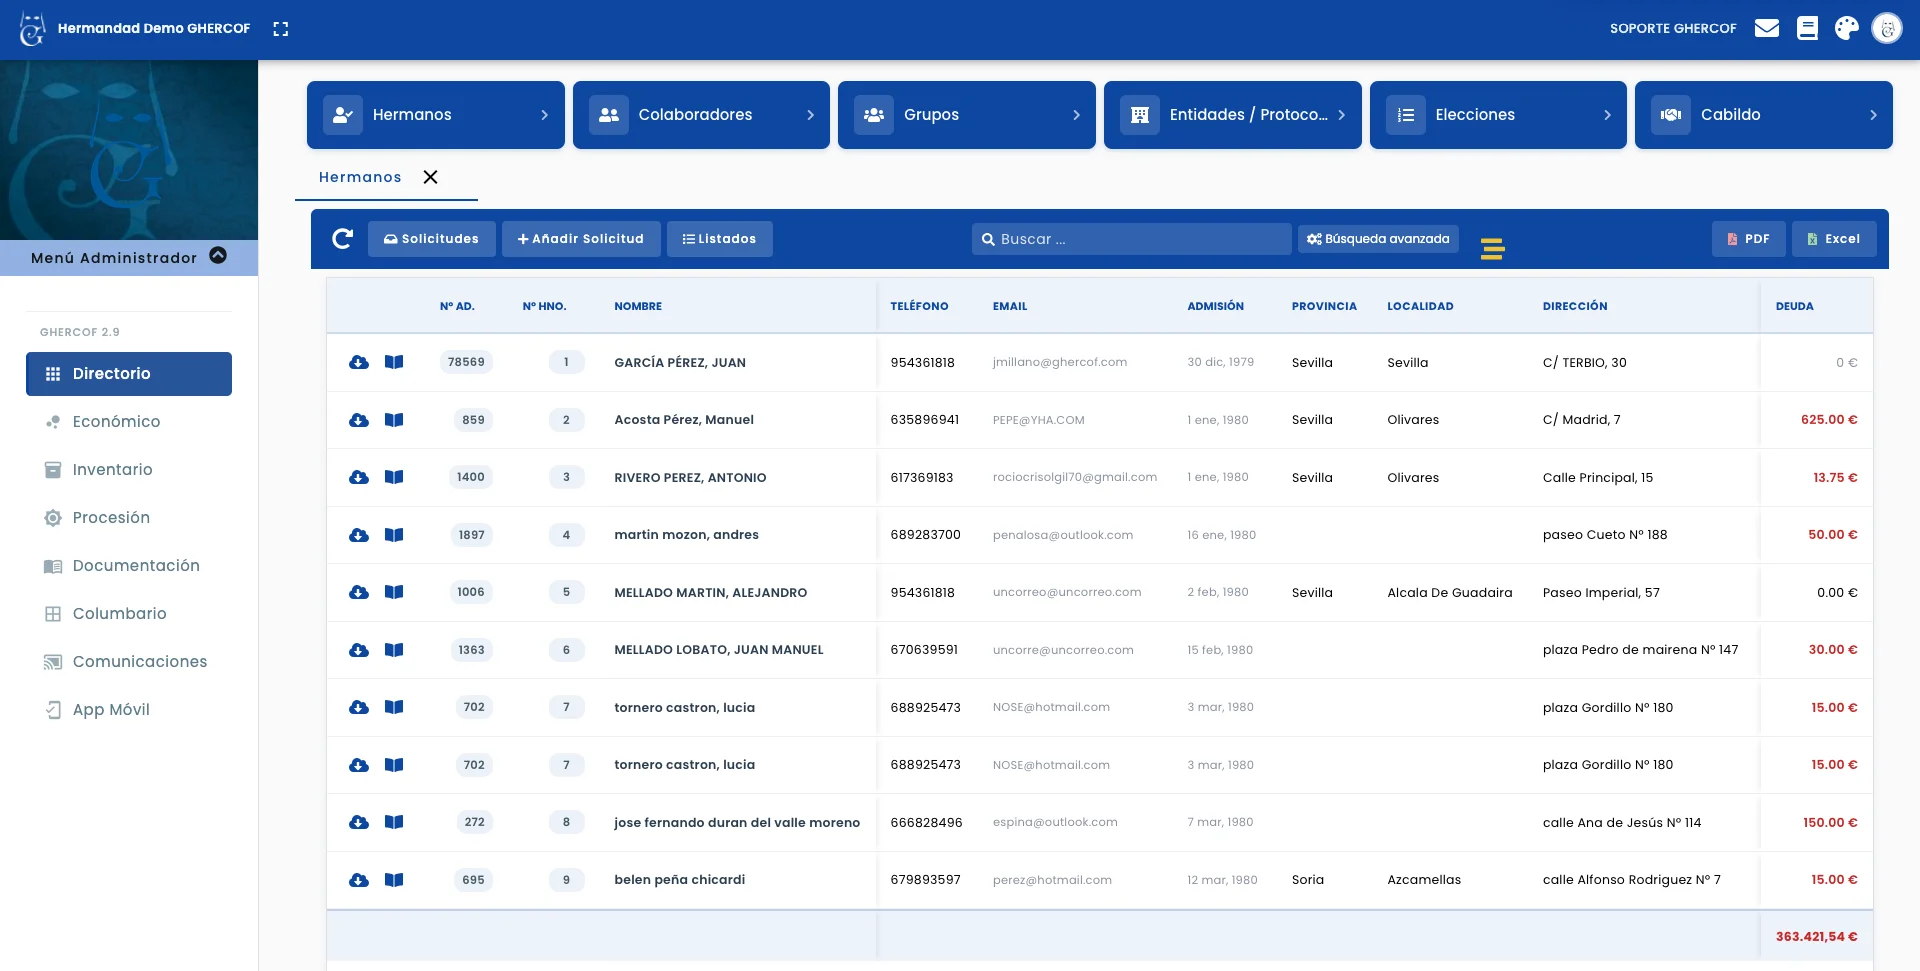Open Comunicaciones in the sidebar
This screenshot has height=971, width=1920.
tap(129, 662)
